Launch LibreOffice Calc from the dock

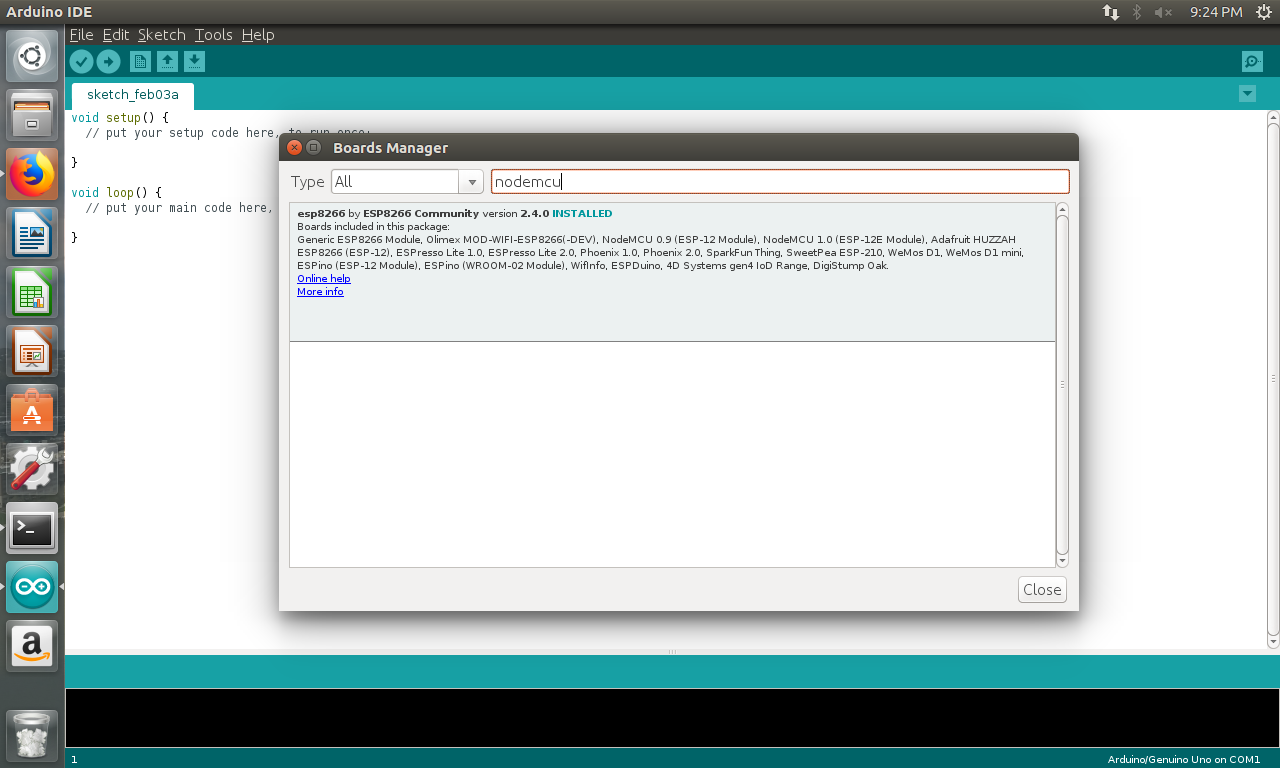[32, 292]
